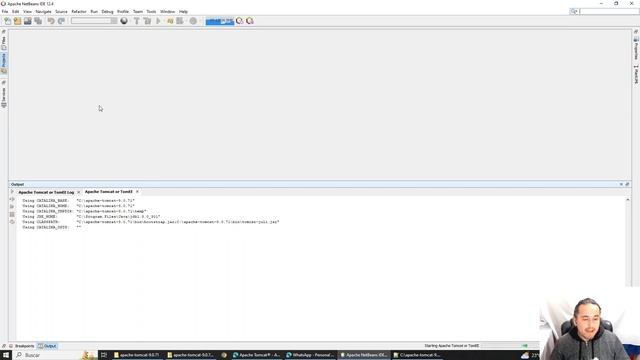
Task: Click the Run Project play icon
Action: [158, 21]
